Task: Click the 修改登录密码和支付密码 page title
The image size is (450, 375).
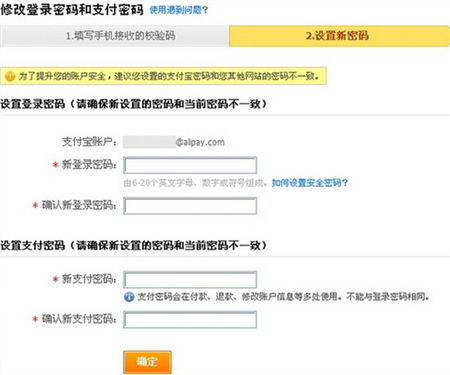Action: pos(72,10)
